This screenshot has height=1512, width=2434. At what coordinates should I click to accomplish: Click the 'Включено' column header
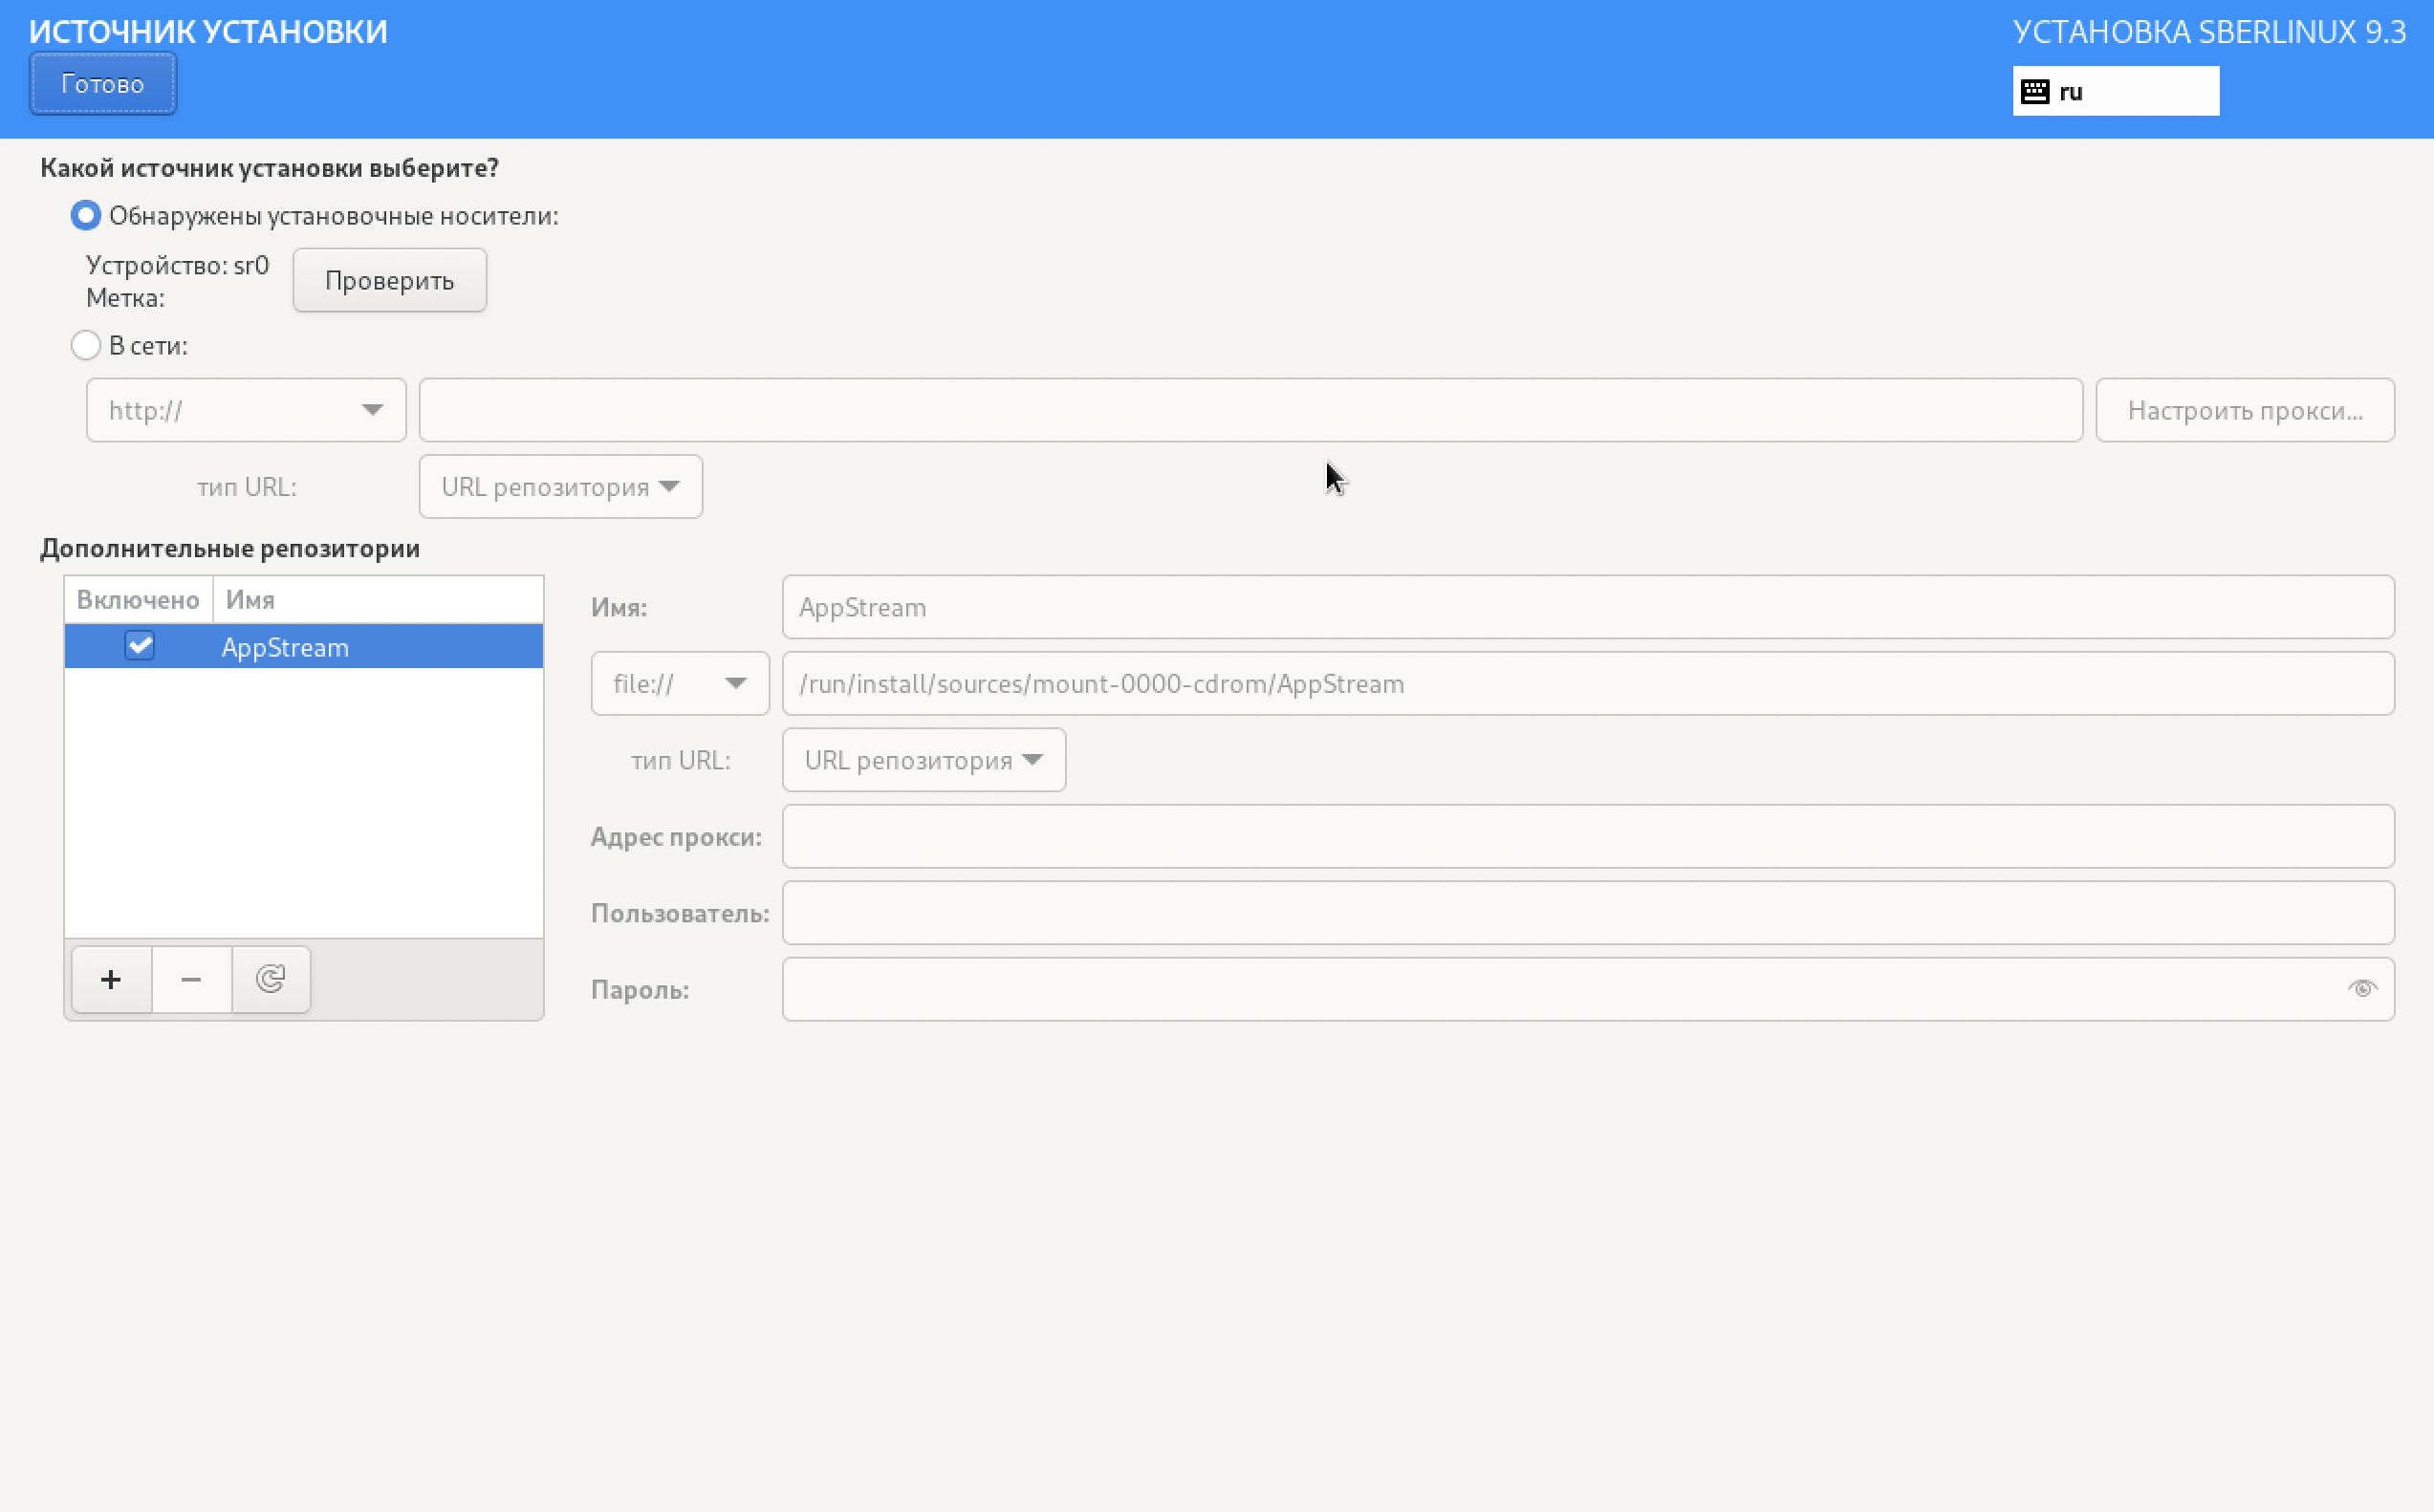point(138,600)
